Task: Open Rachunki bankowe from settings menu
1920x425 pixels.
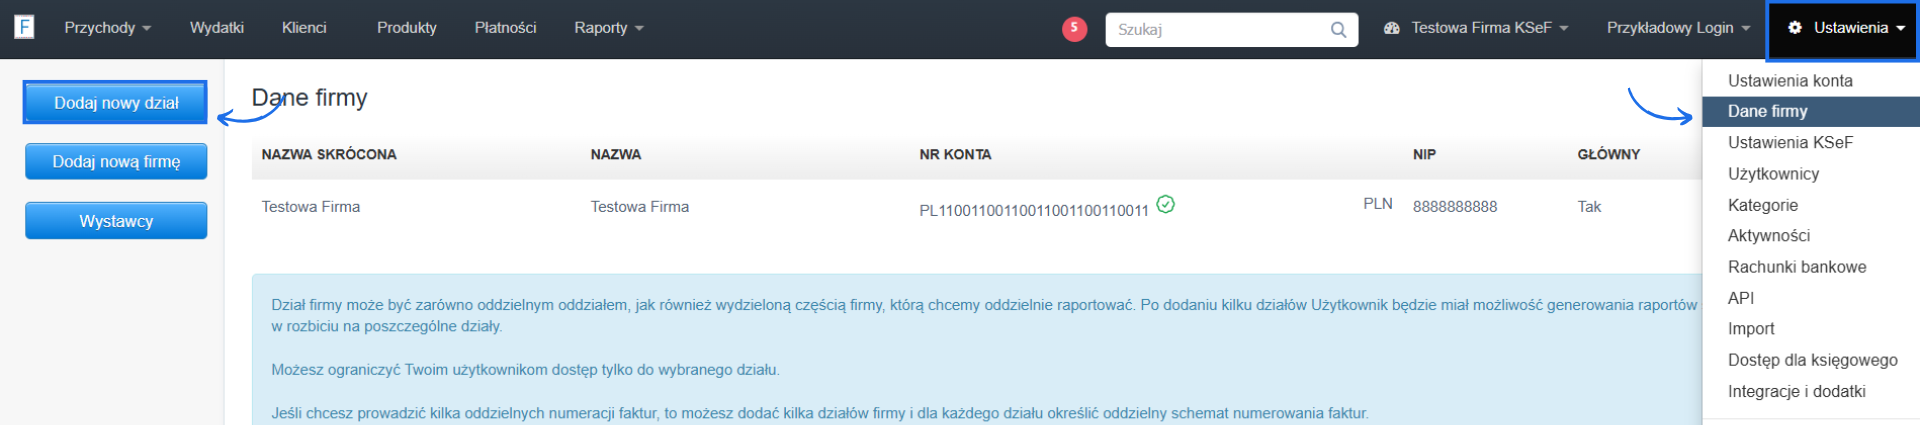Action: [x=1811, y=267]
